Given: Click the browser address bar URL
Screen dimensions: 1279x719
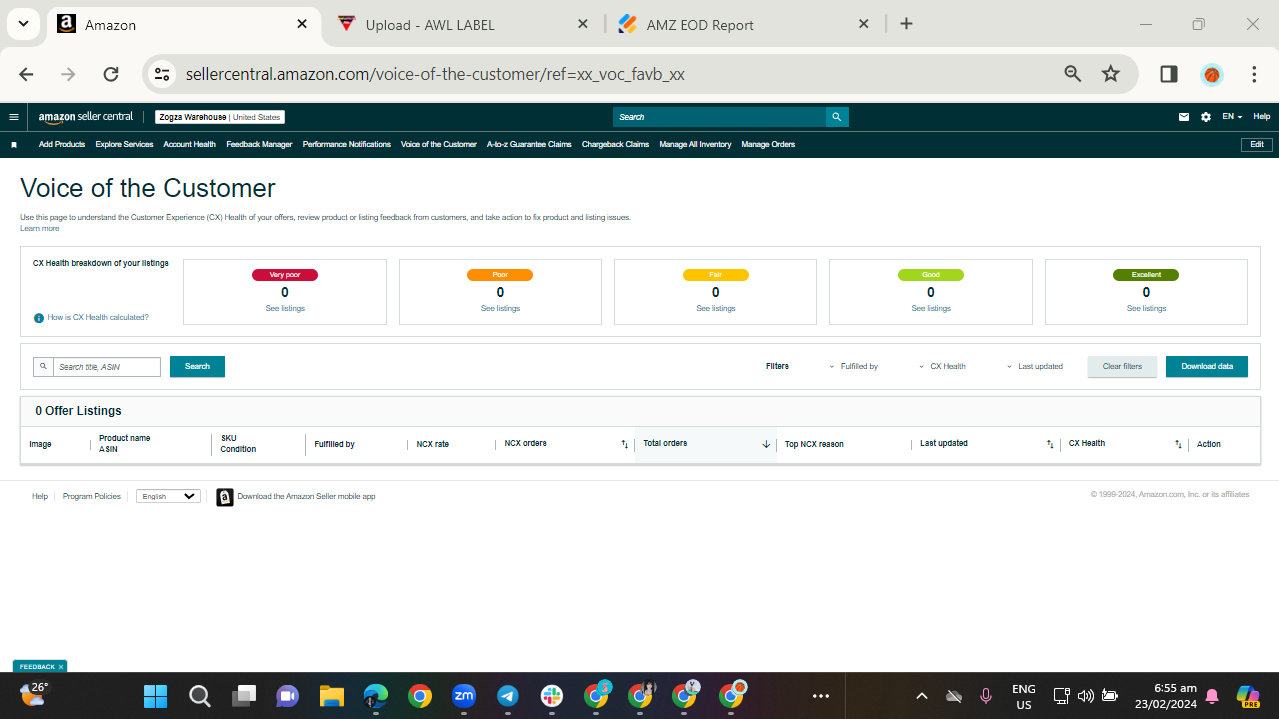Looking at the screenshot, I should point(435,74).
